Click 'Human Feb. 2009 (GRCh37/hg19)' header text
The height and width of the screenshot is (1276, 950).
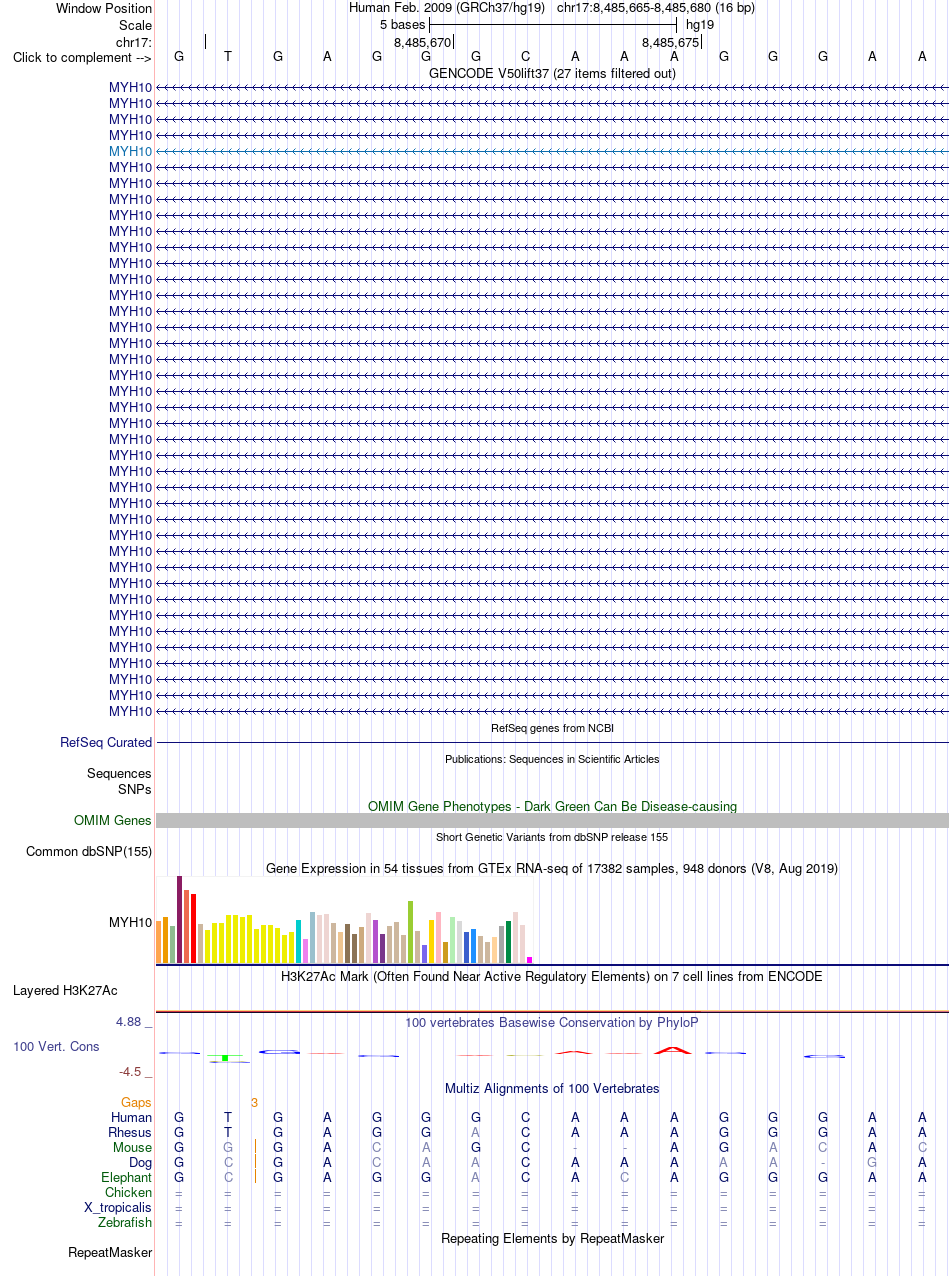(x=447, y=8)
